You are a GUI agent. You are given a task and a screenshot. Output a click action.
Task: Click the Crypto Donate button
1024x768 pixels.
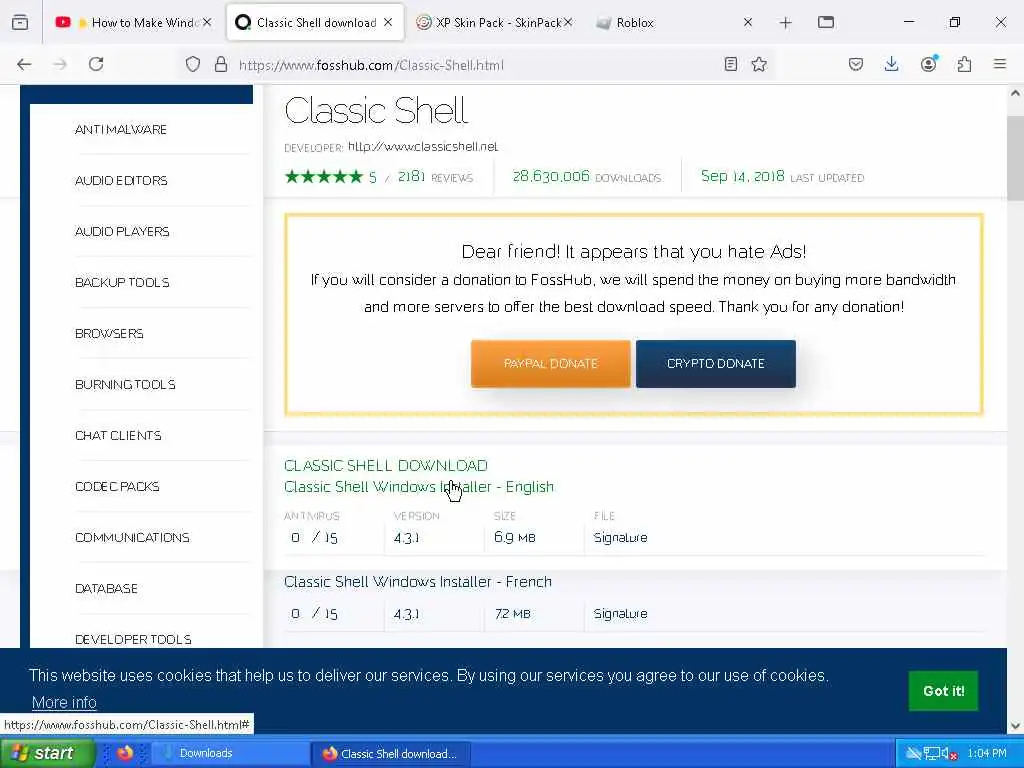(715, 363)
